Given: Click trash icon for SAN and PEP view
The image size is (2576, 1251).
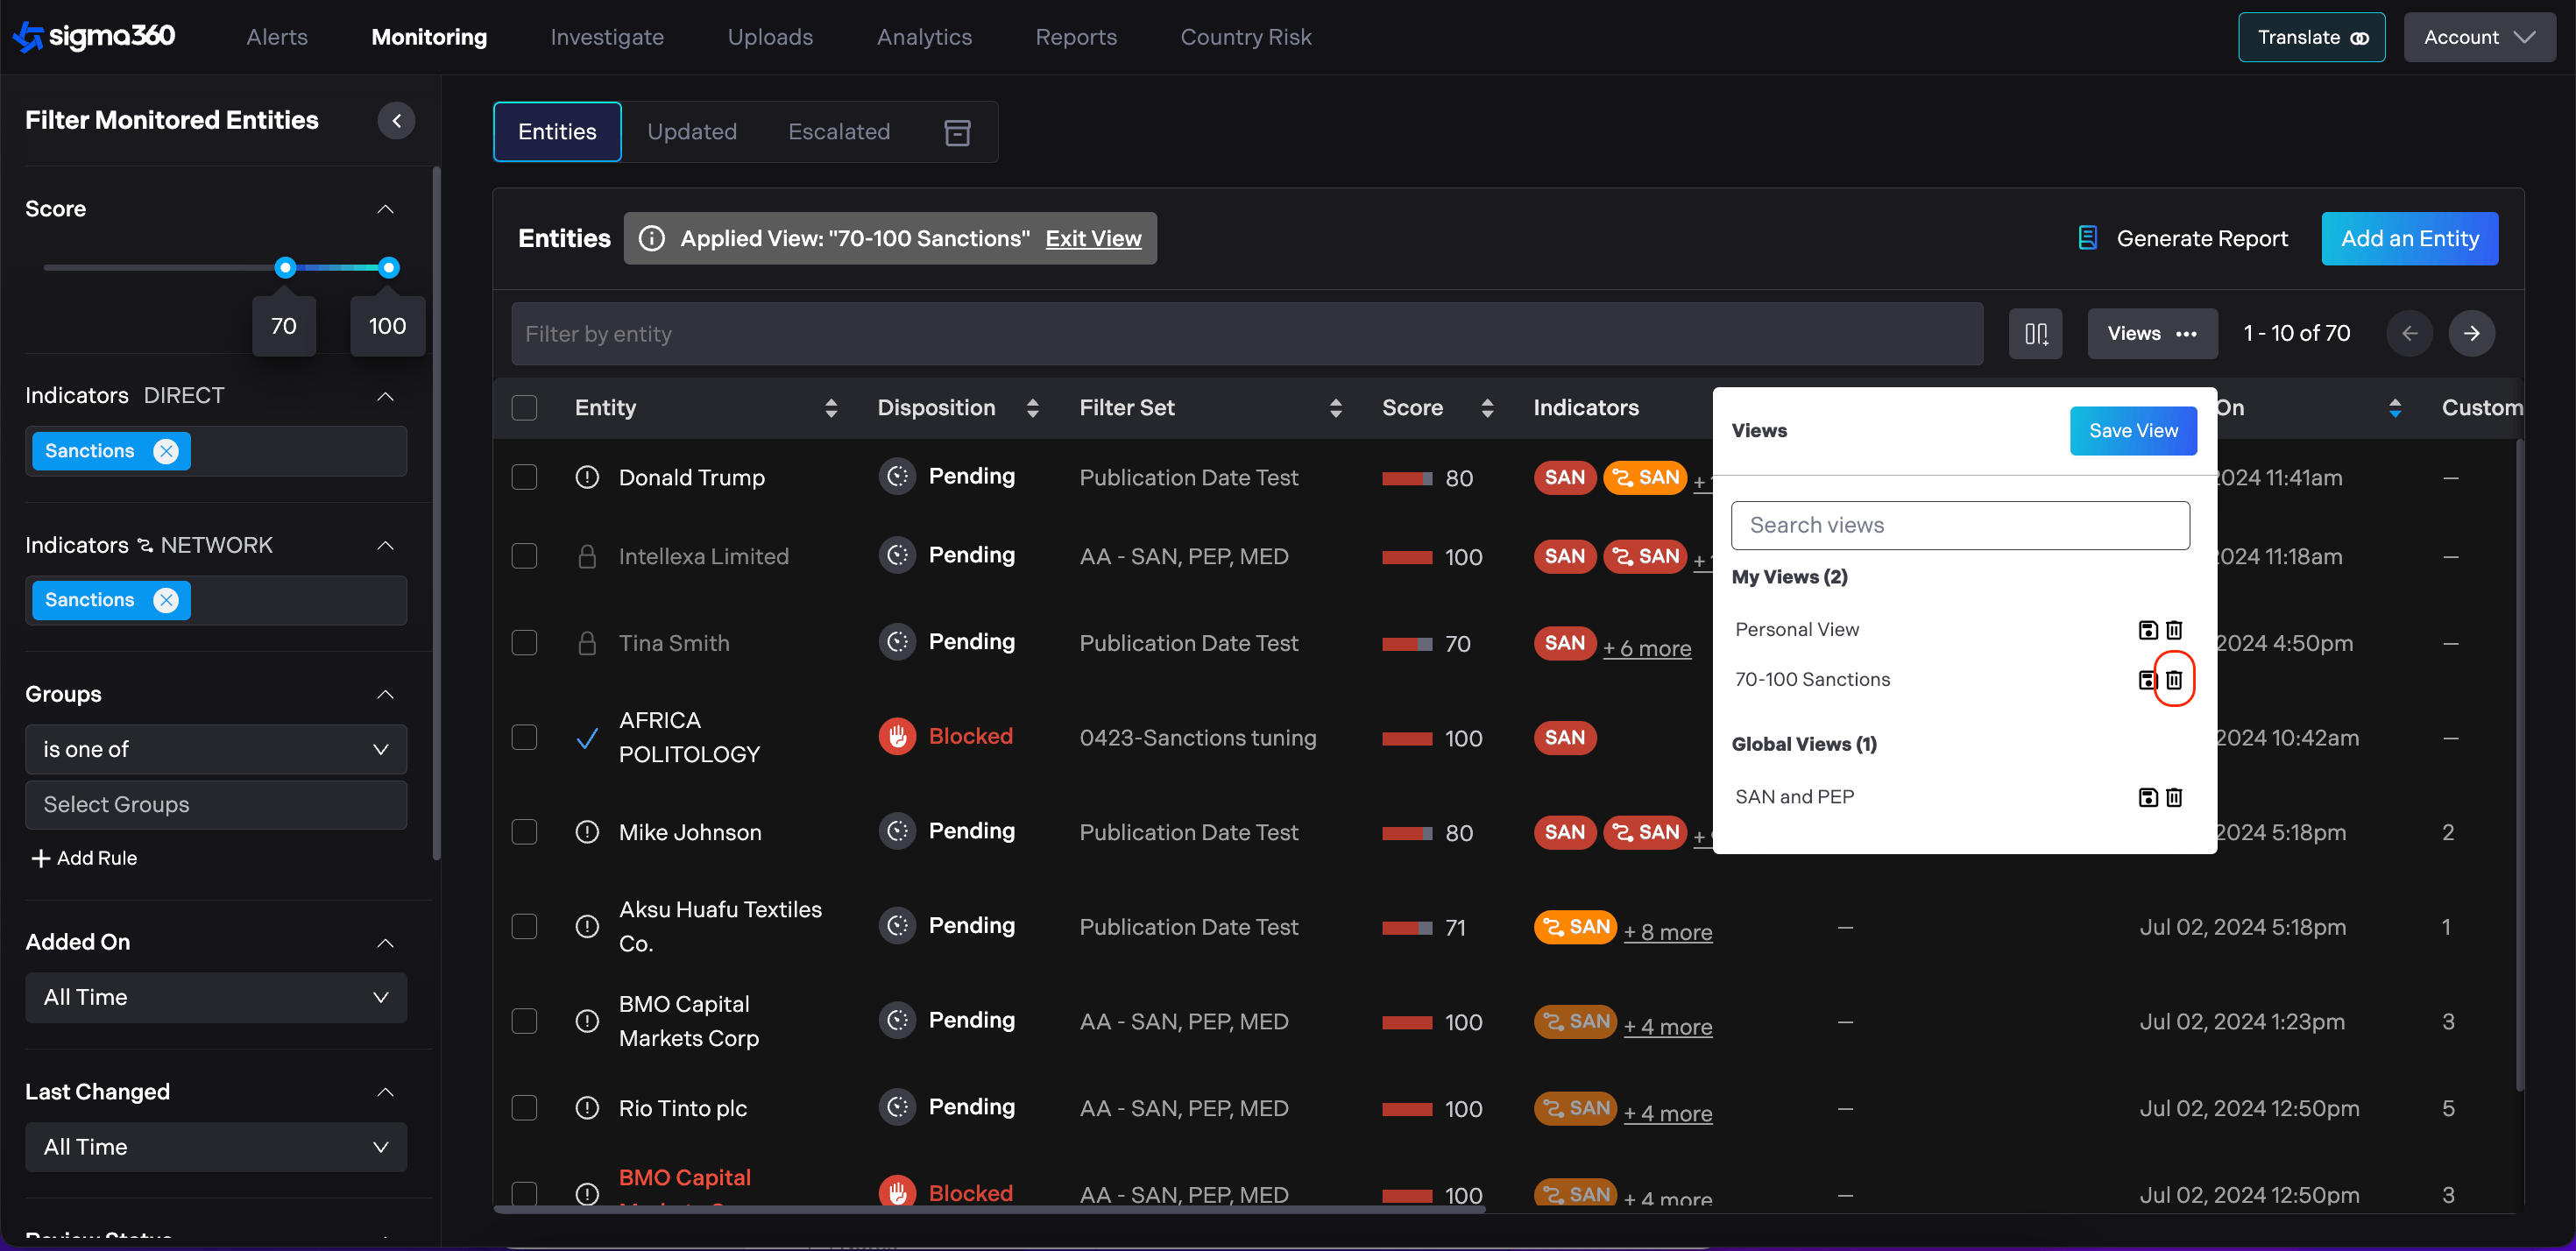Looking at the screenshot, I should click(2173, 797).
